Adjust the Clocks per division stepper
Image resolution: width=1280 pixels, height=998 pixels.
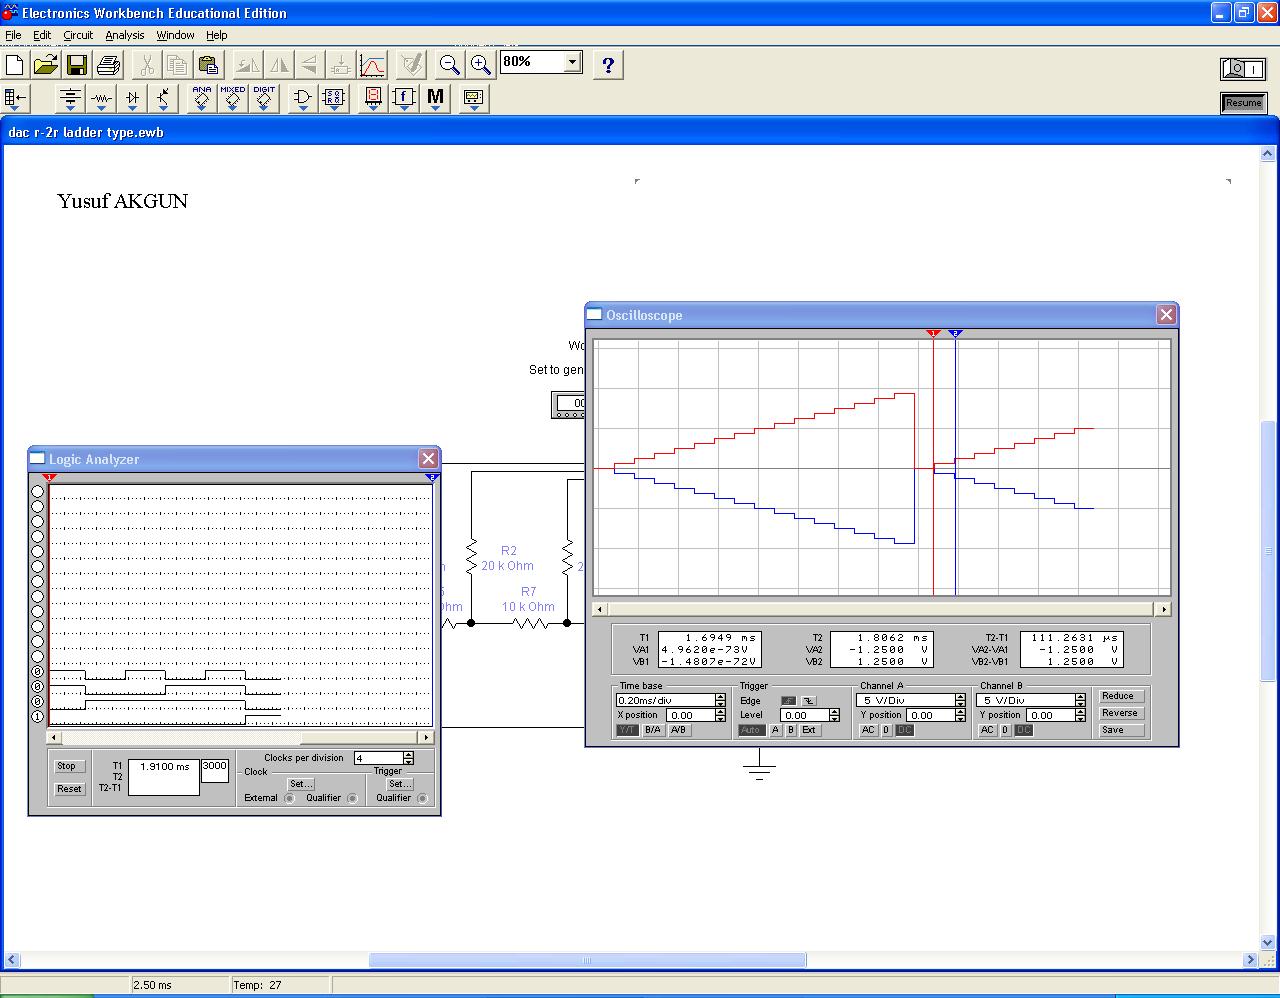click(x=408, y=758)
